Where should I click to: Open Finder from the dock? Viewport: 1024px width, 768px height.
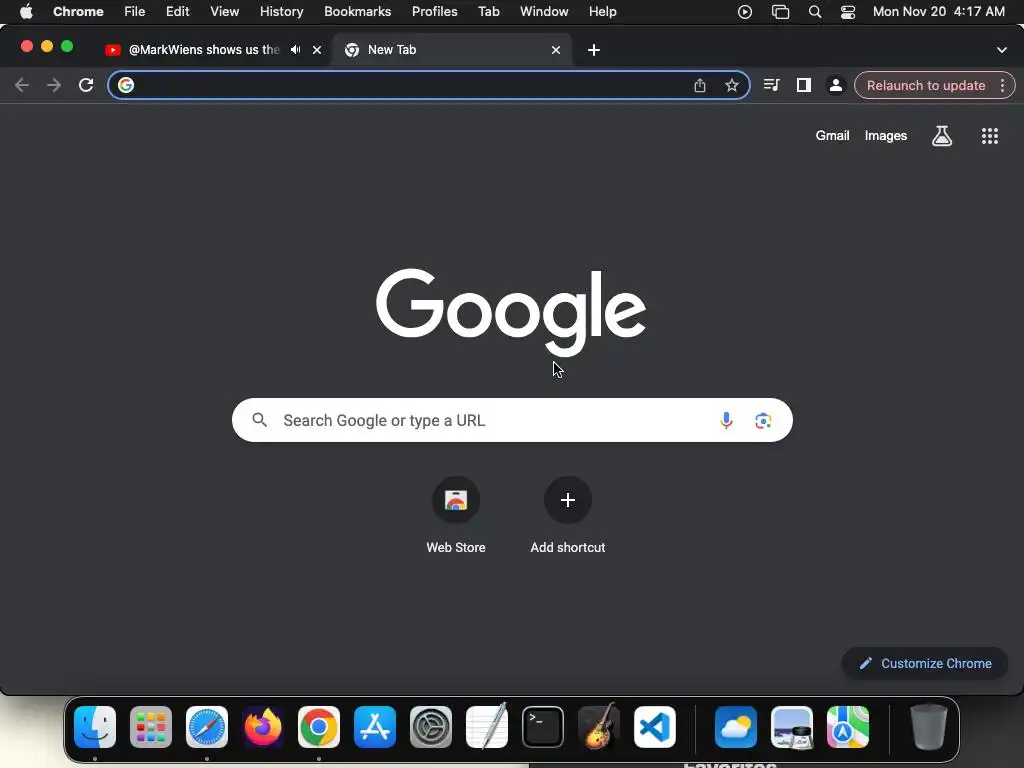coord(95,727)
